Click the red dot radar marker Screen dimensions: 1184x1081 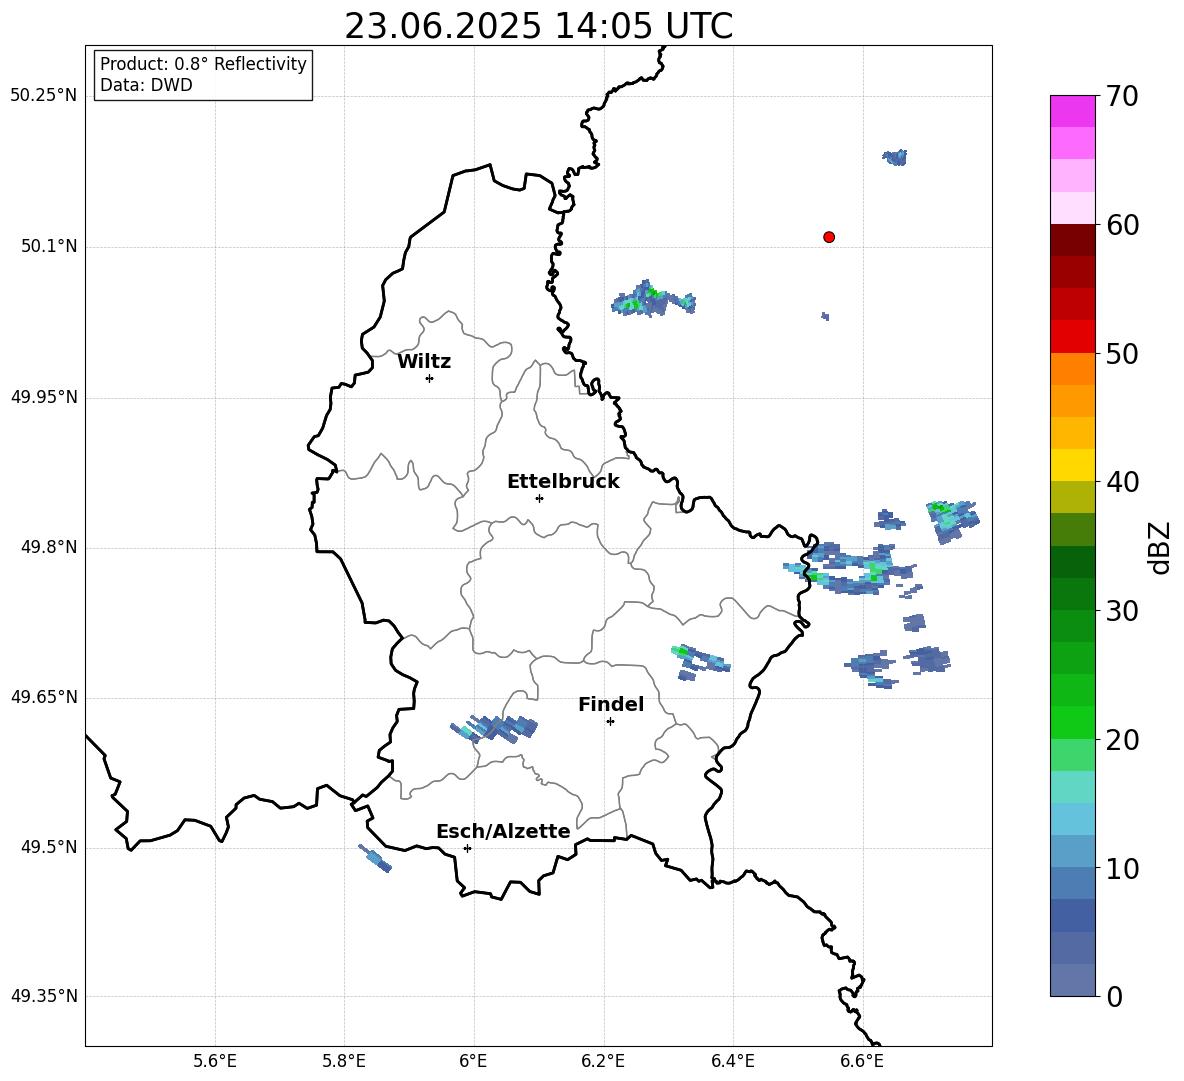tap(828, 237)
